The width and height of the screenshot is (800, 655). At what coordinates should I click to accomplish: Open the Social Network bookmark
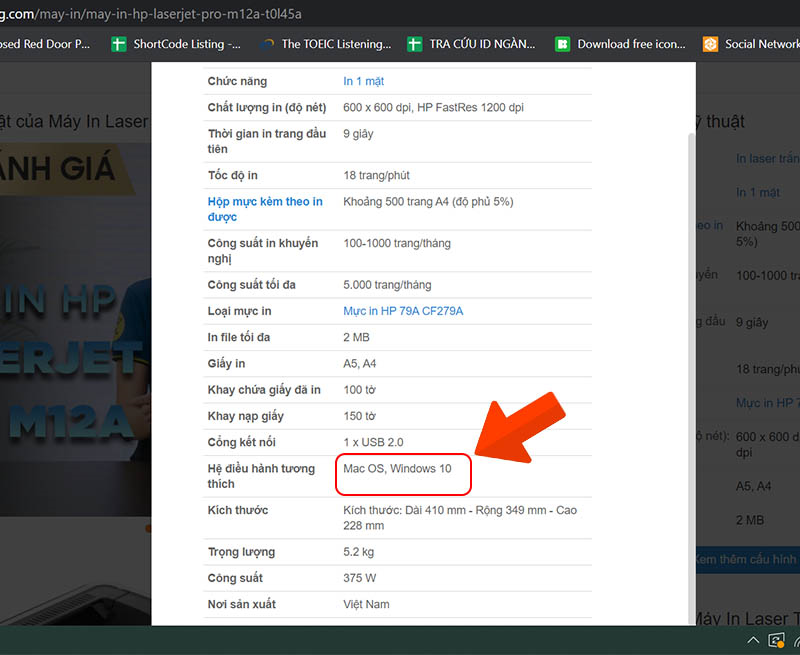click(751, 44)
